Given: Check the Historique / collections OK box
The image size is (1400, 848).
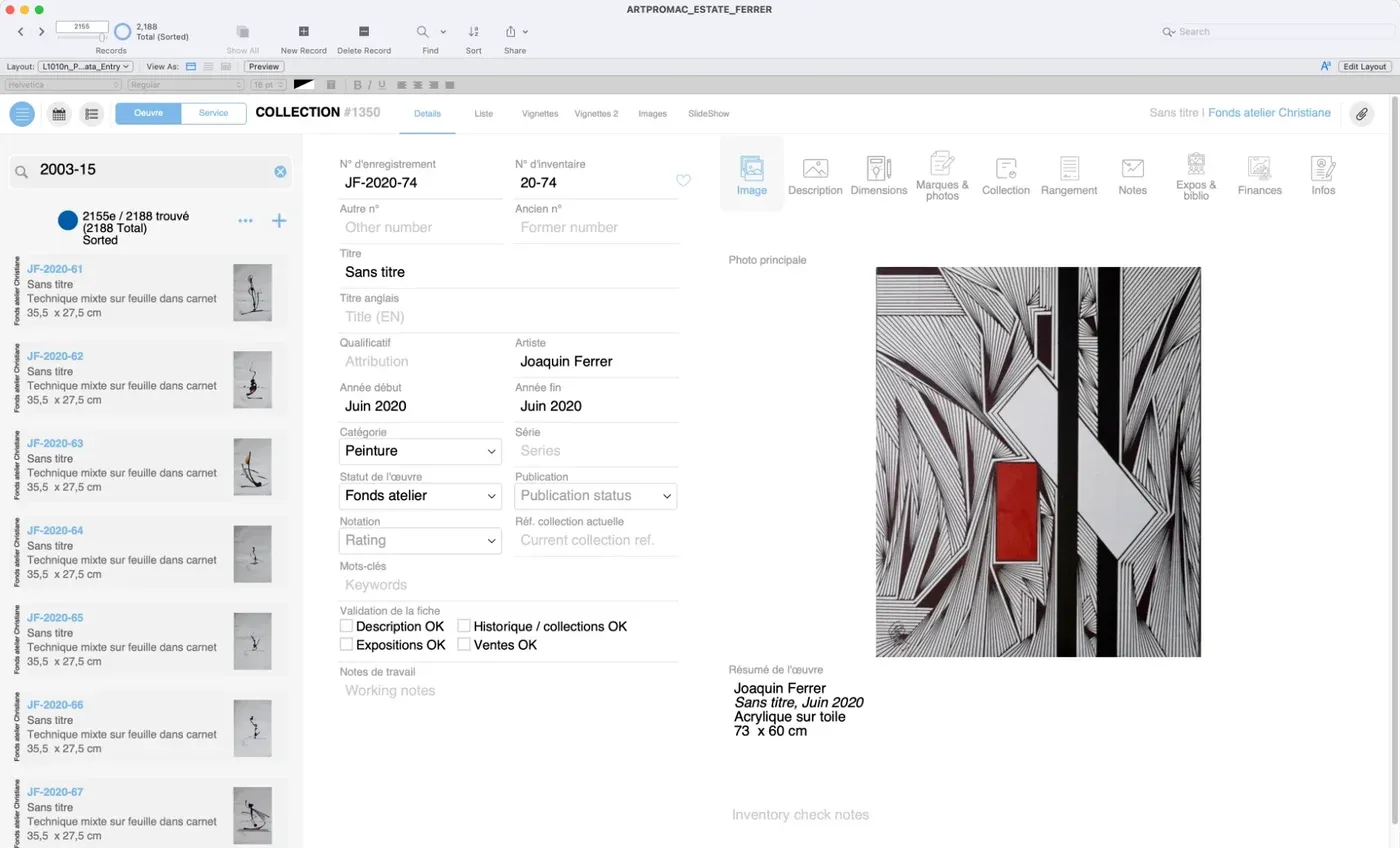Looking at the screenshot, I should (464, 626).
